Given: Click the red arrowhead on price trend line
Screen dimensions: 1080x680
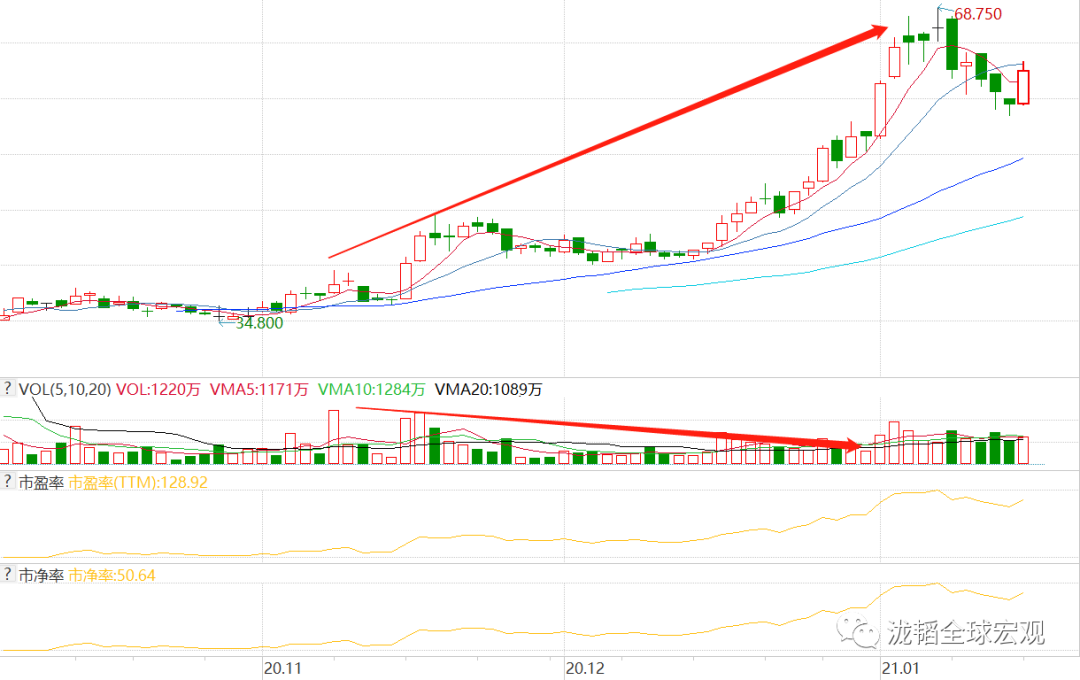Looking at the screenshot, I should point(877,32).
